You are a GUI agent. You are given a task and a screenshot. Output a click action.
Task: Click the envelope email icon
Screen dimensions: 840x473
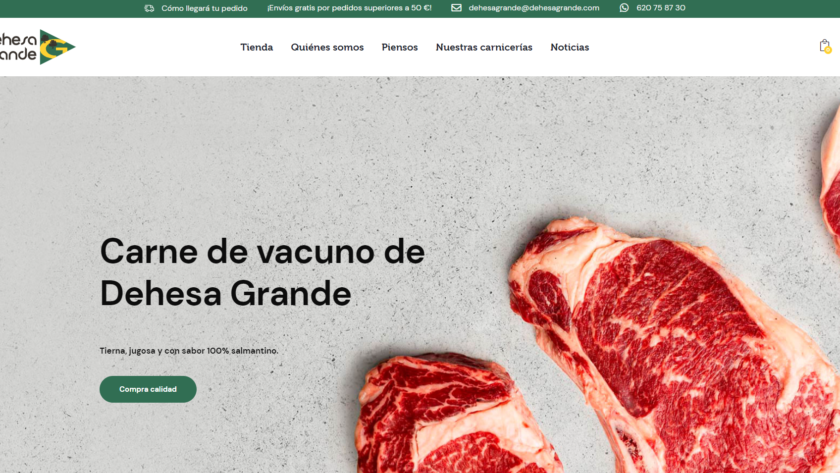[456, 7]
